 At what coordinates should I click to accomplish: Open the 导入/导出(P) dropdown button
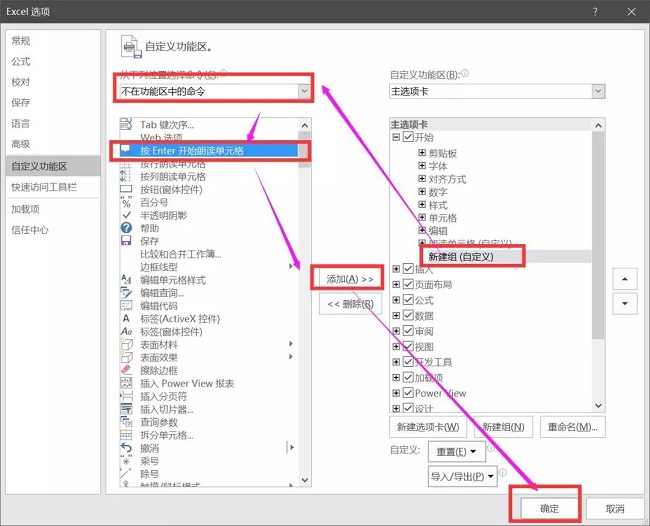462,476
